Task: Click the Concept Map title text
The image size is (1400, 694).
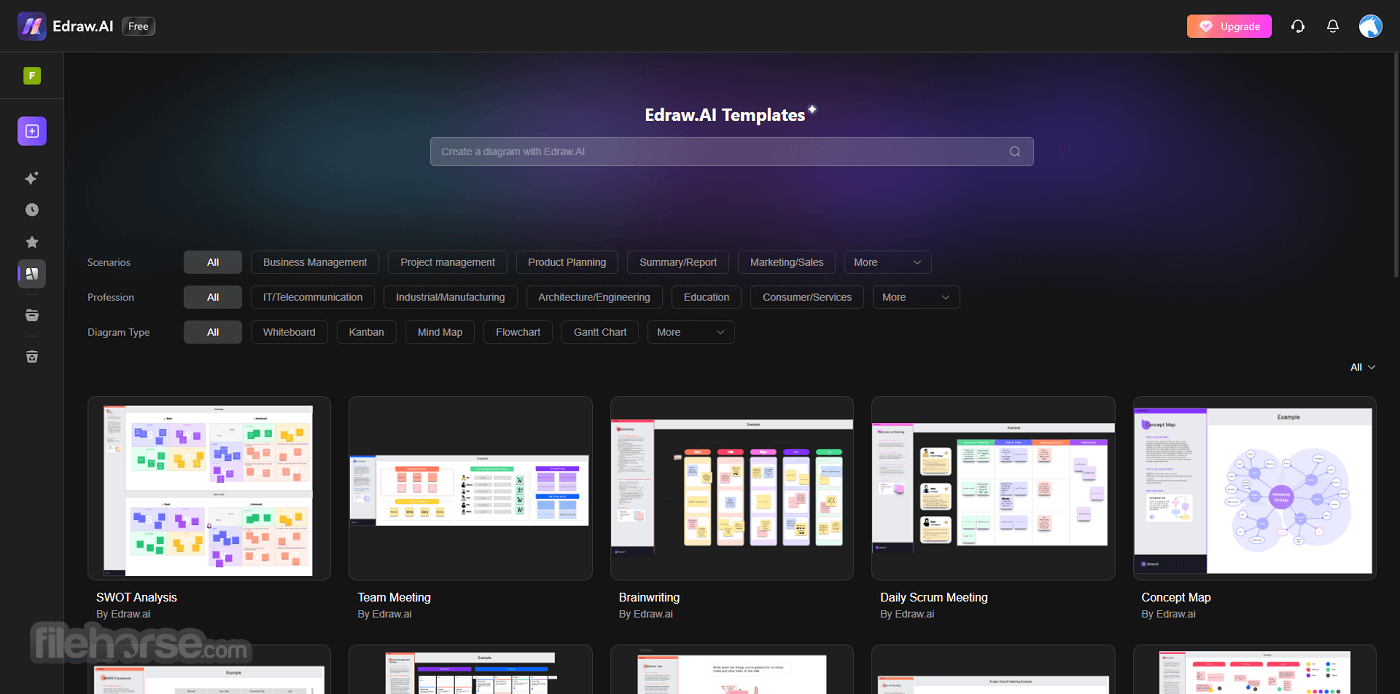Action: pos(1176,598)
